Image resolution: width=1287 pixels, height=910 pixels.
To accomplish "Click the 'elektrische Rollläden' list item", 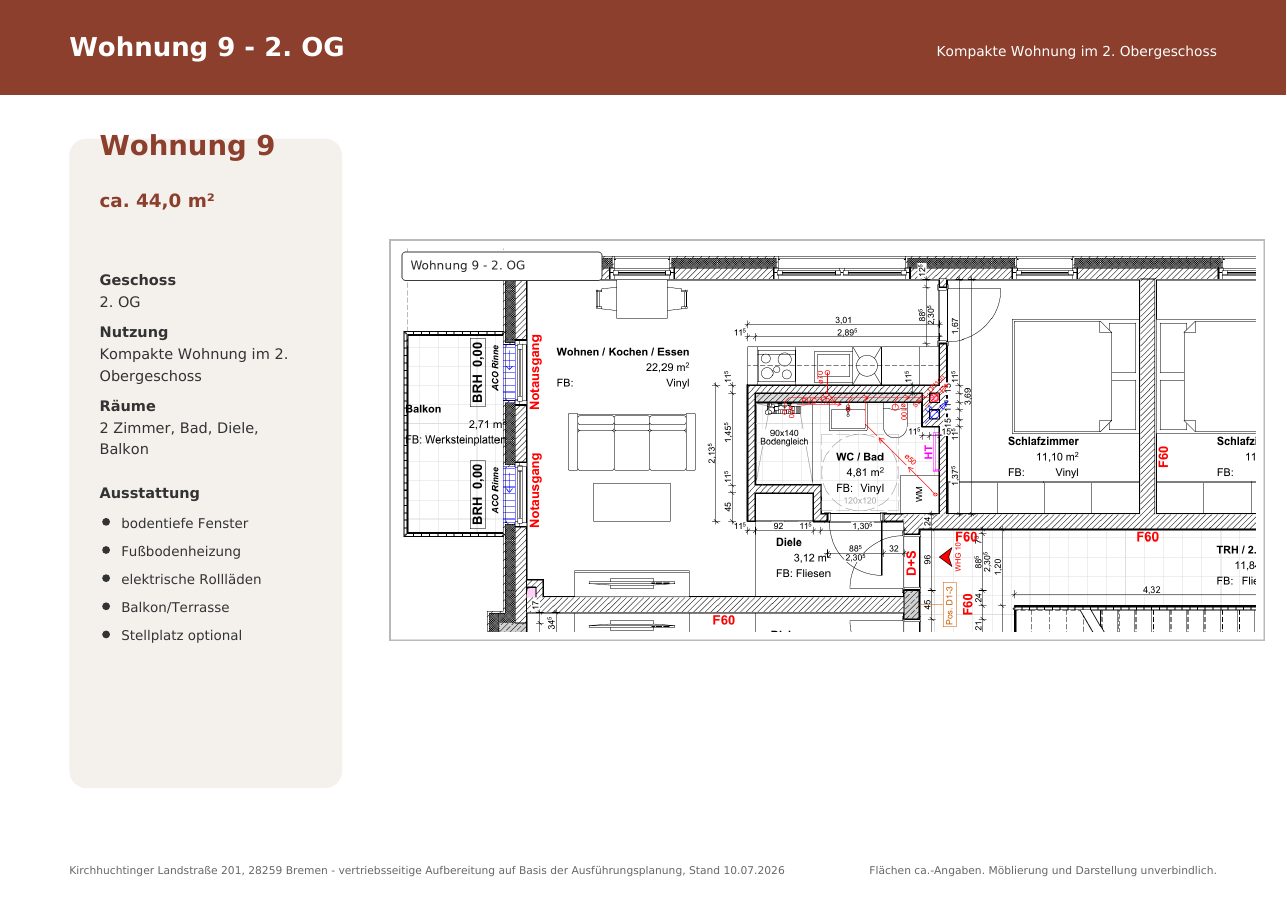I will tap(191, 579).
